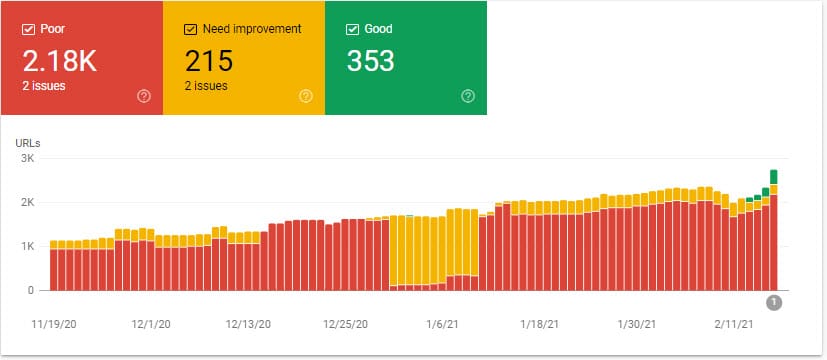The height and width of the screenshot is (360, 827).
Task: Disable the Good checkbox
Action: point(352,30)
